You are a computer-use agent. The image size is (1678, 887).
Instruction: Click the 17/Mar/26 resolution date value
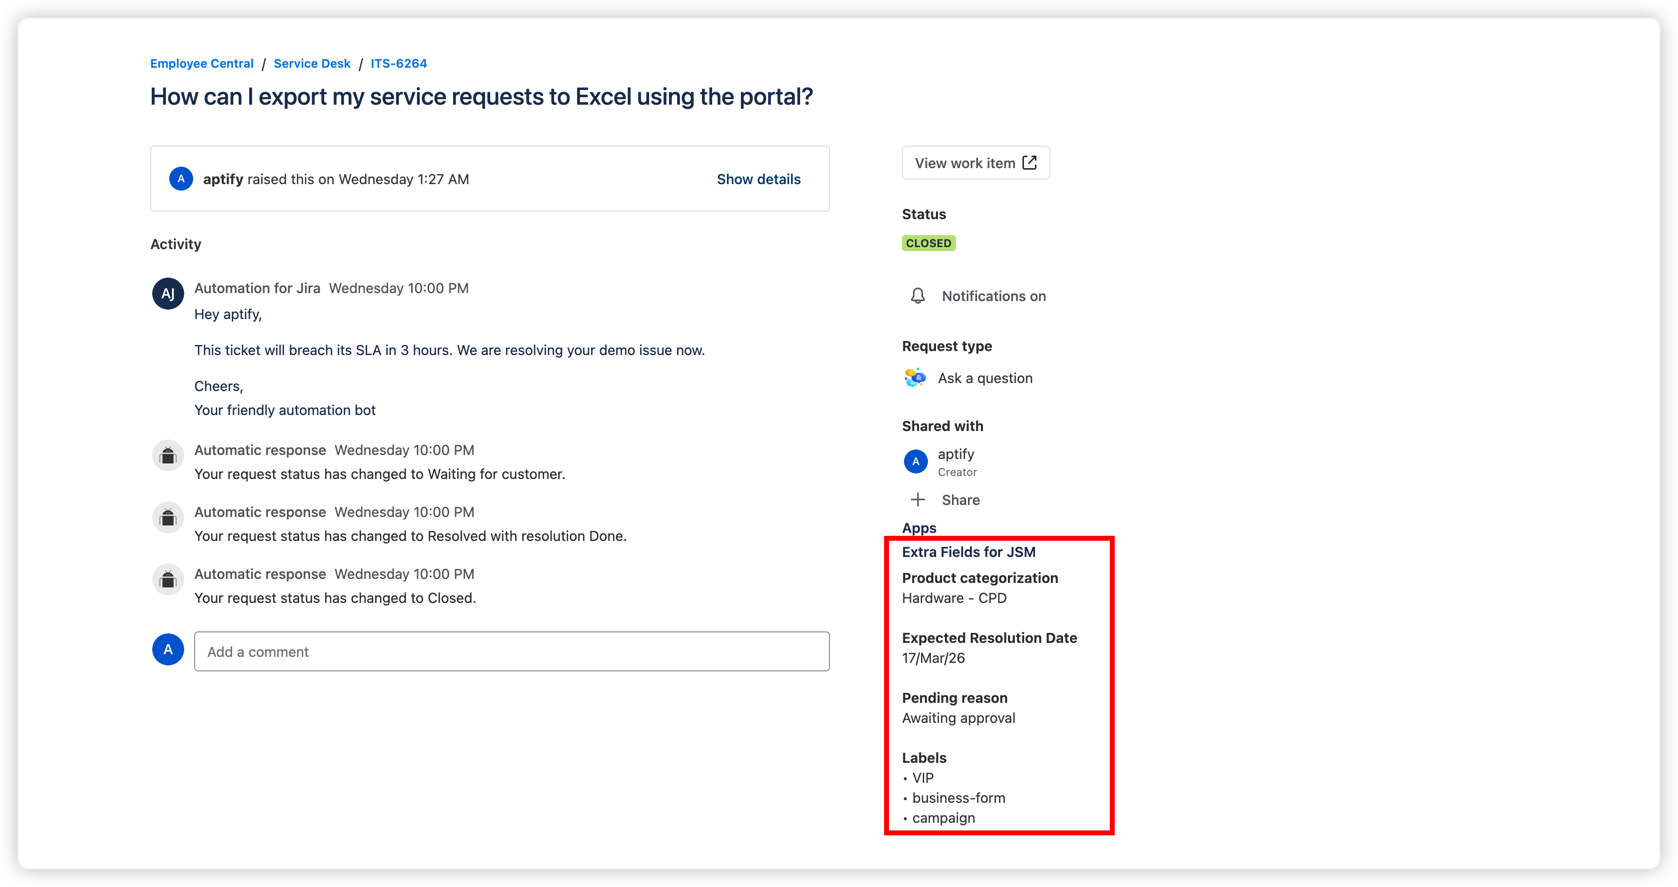(933, 658)
